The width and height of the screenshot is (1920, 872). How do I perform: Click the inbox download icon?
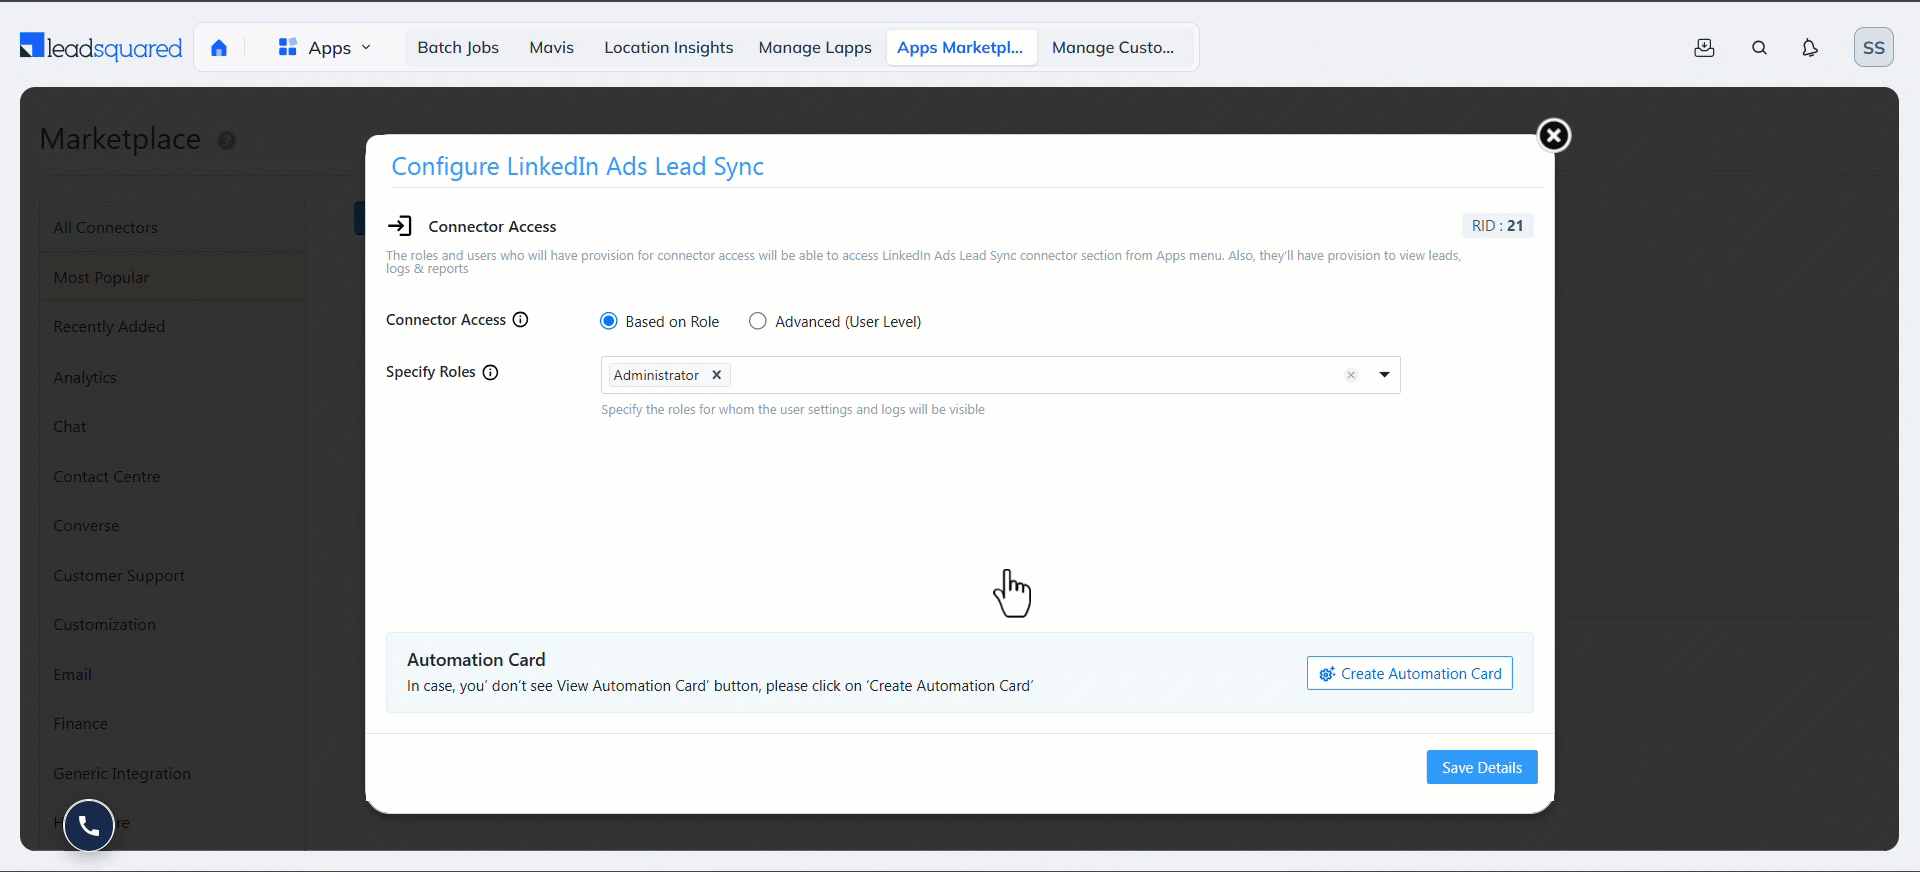pyautogui.click(x=1705, y=47)
